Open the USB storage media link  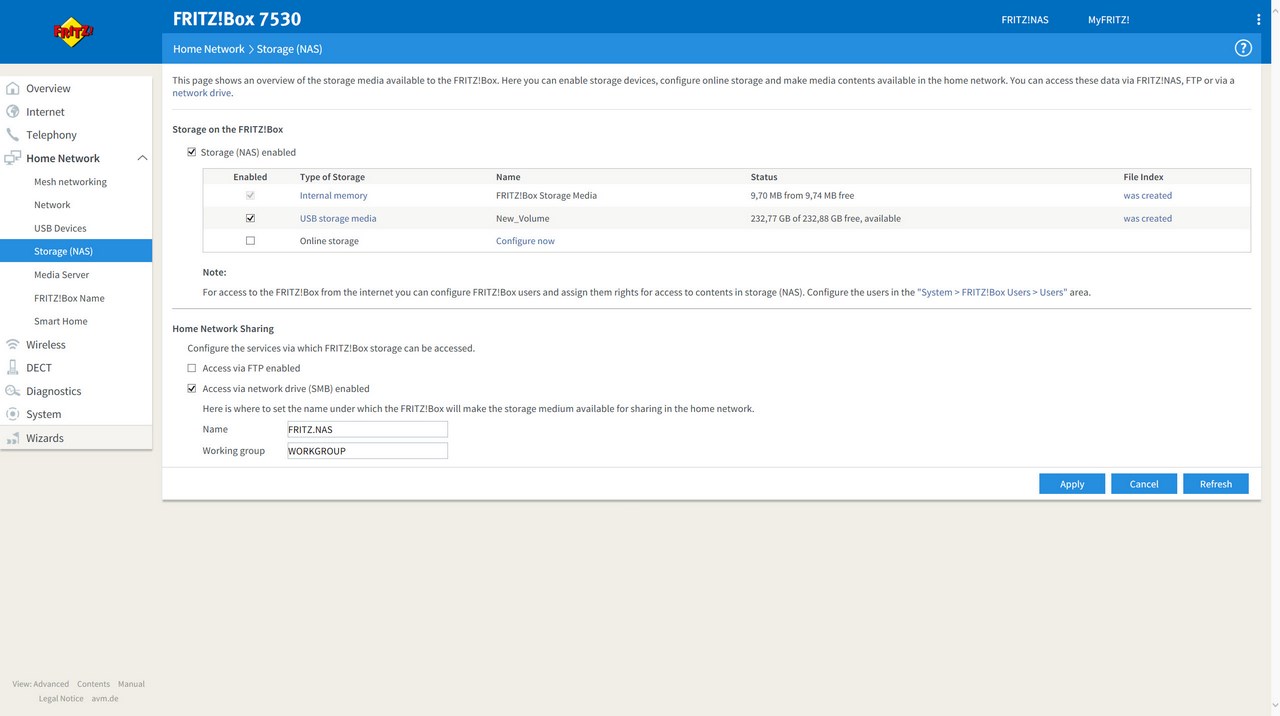click(338, 218)
